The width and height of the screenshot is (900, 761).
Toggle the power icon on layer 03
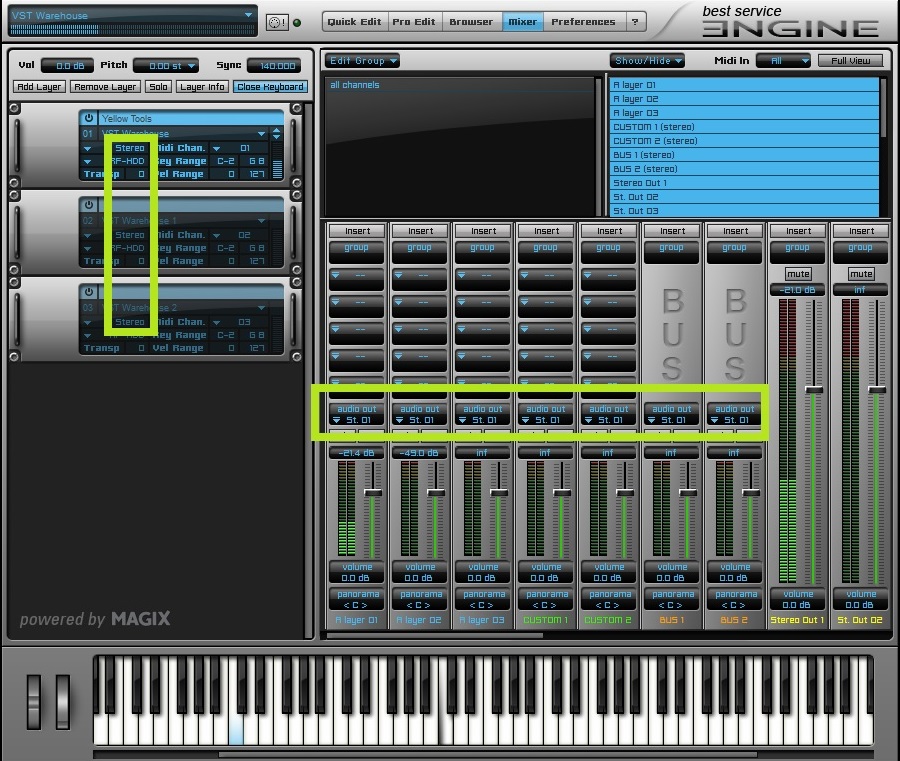tap(89, 292)
